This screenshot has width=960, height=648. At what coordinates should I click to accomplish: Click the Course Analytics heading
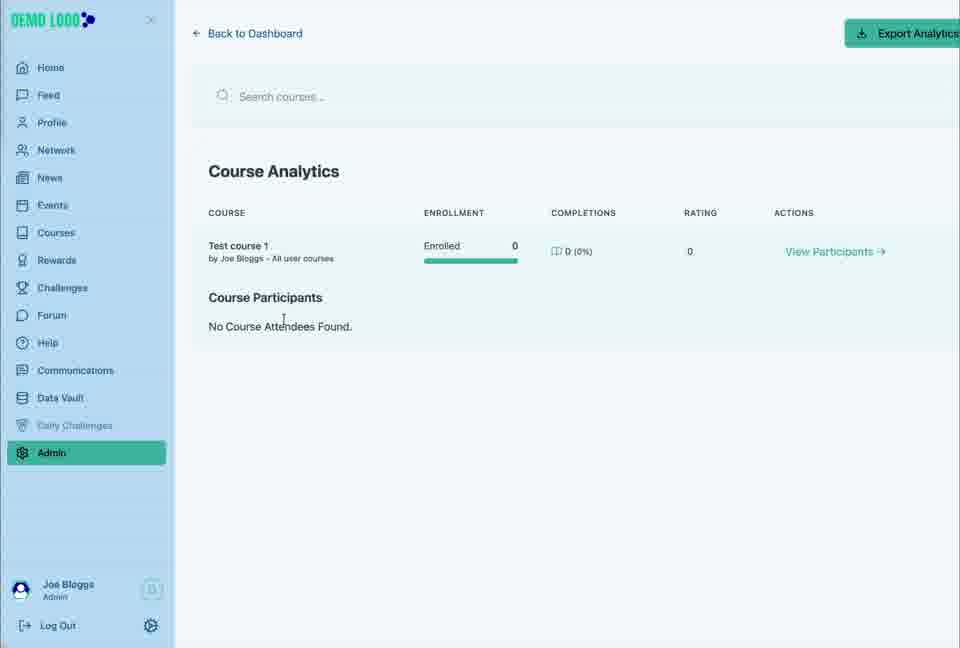click(274, 171)
